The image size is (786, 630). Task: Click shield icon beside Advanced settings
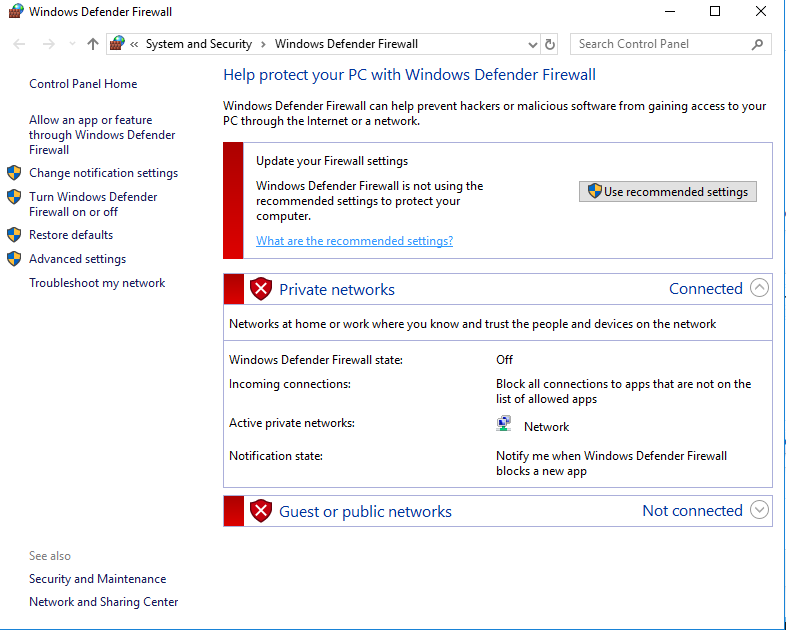(14, 259)
